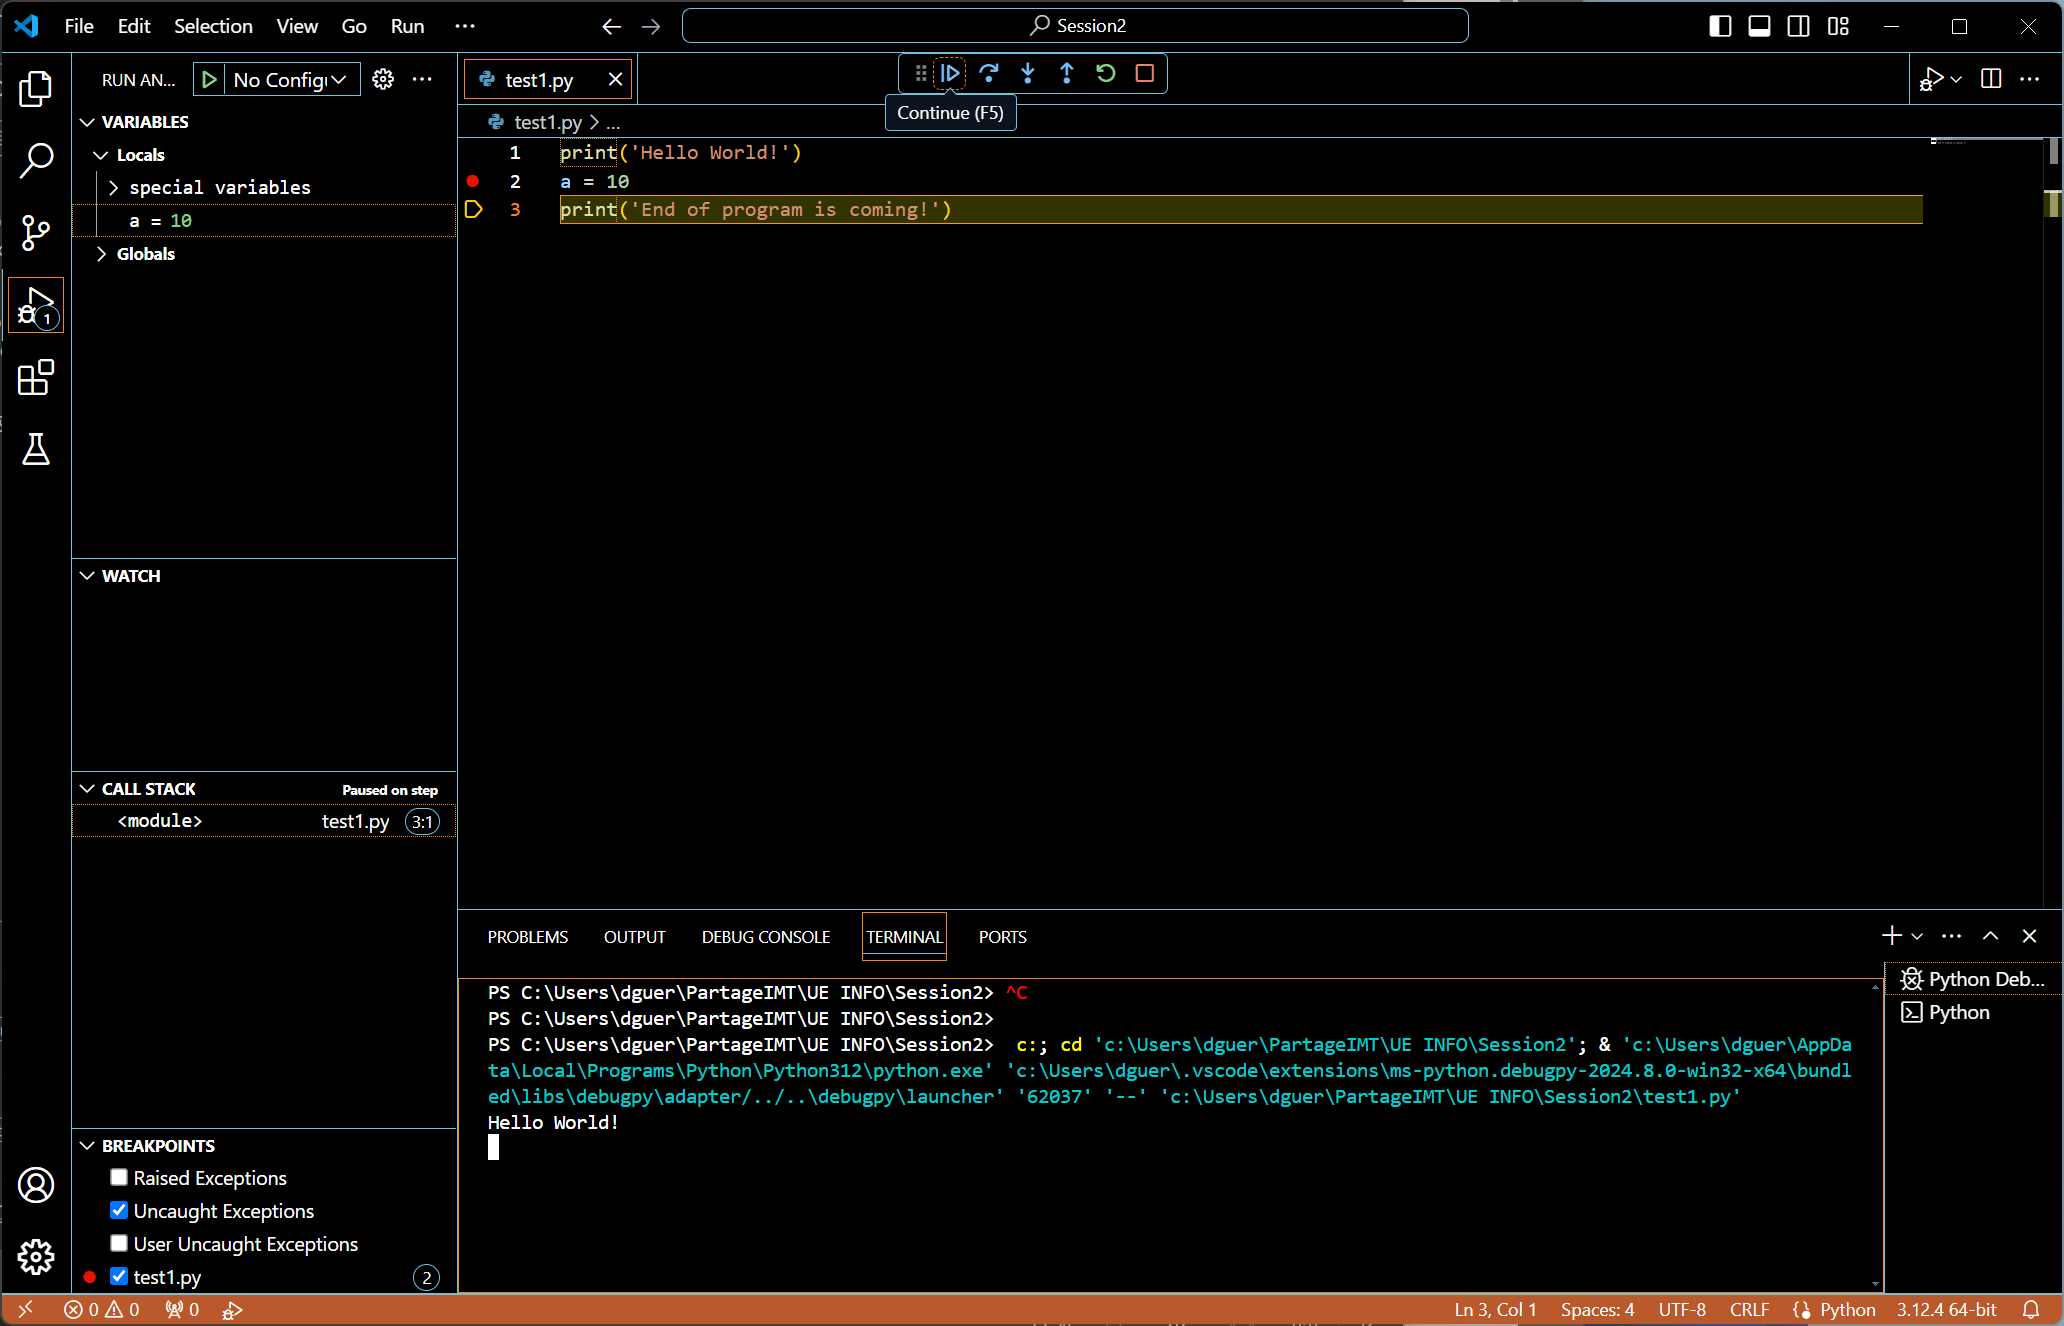Collapse the BREAKPOINTS section
The image size is (2064, 1326).
(88, 1146)
